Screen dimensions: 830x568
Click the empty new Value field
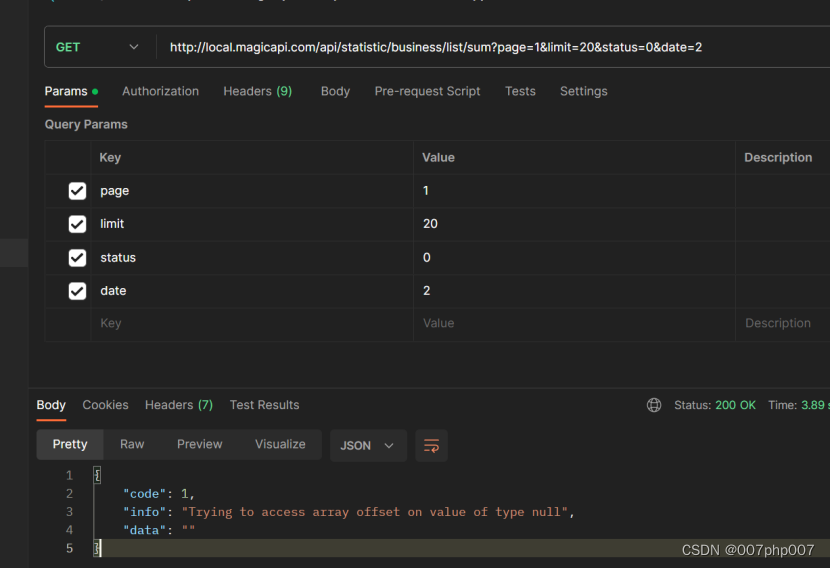tap(574, 323)
